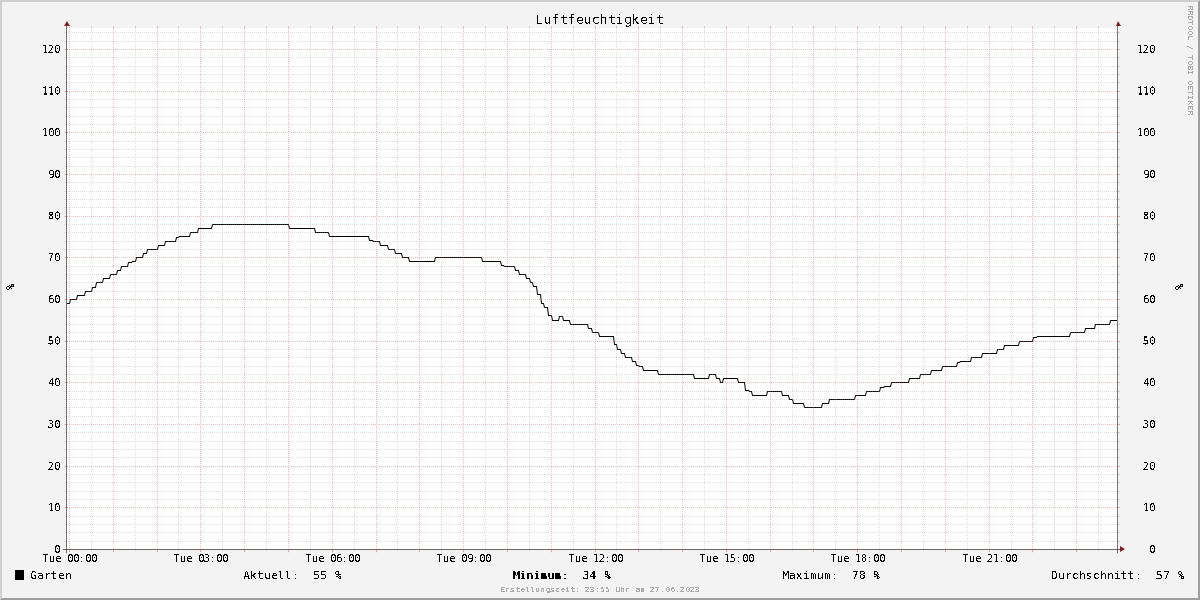The height and width of the screenshot is (600, 1200).
Task: Click the Tue 18:00 time label
Action: point(858,558)
